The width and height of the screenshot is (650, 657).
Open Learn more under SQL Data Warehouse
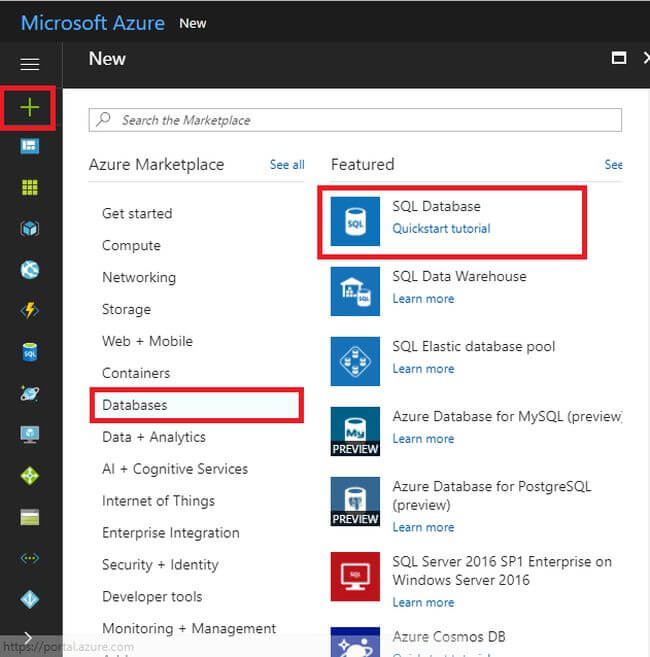point(423,299)
